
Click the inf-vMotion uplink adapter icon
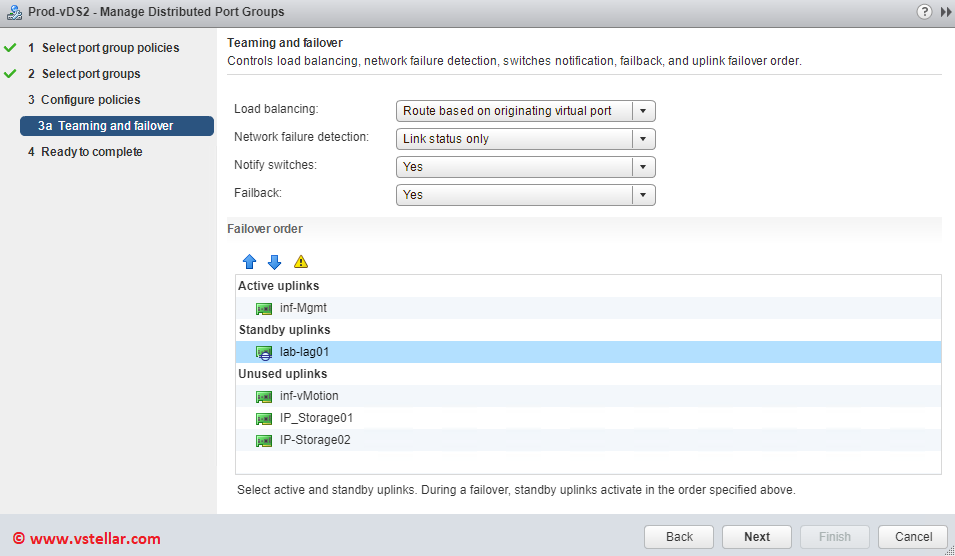(x=264, y=396)
